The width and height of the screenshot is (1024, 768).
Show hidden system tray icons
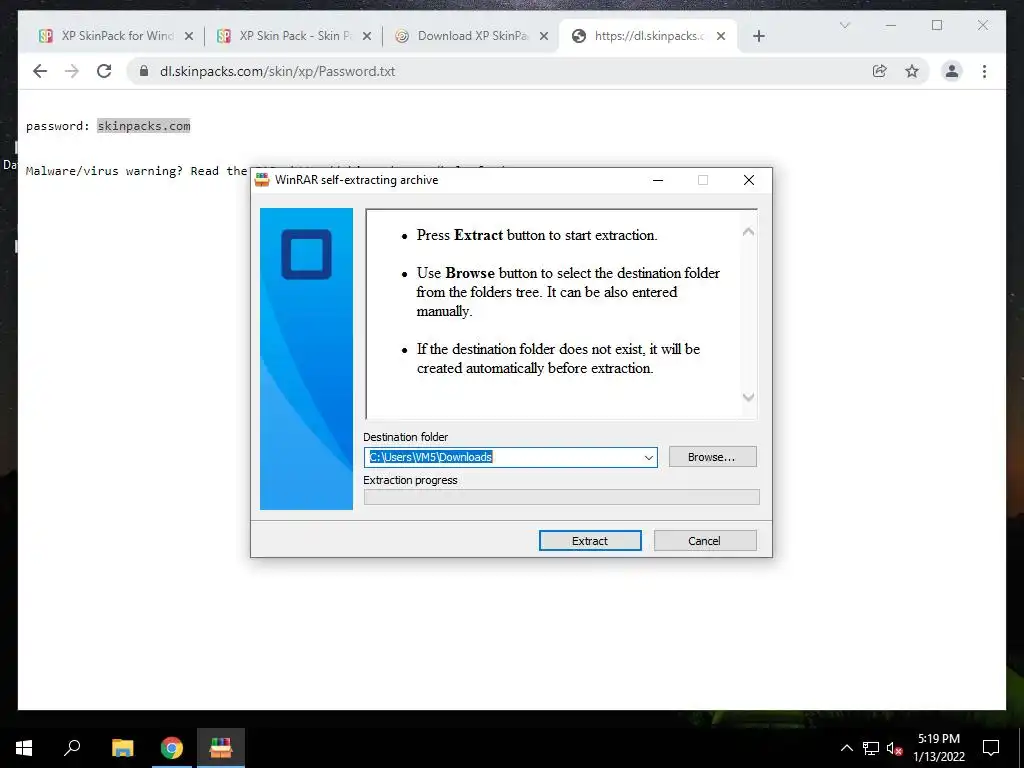click(x=846, y=748)
